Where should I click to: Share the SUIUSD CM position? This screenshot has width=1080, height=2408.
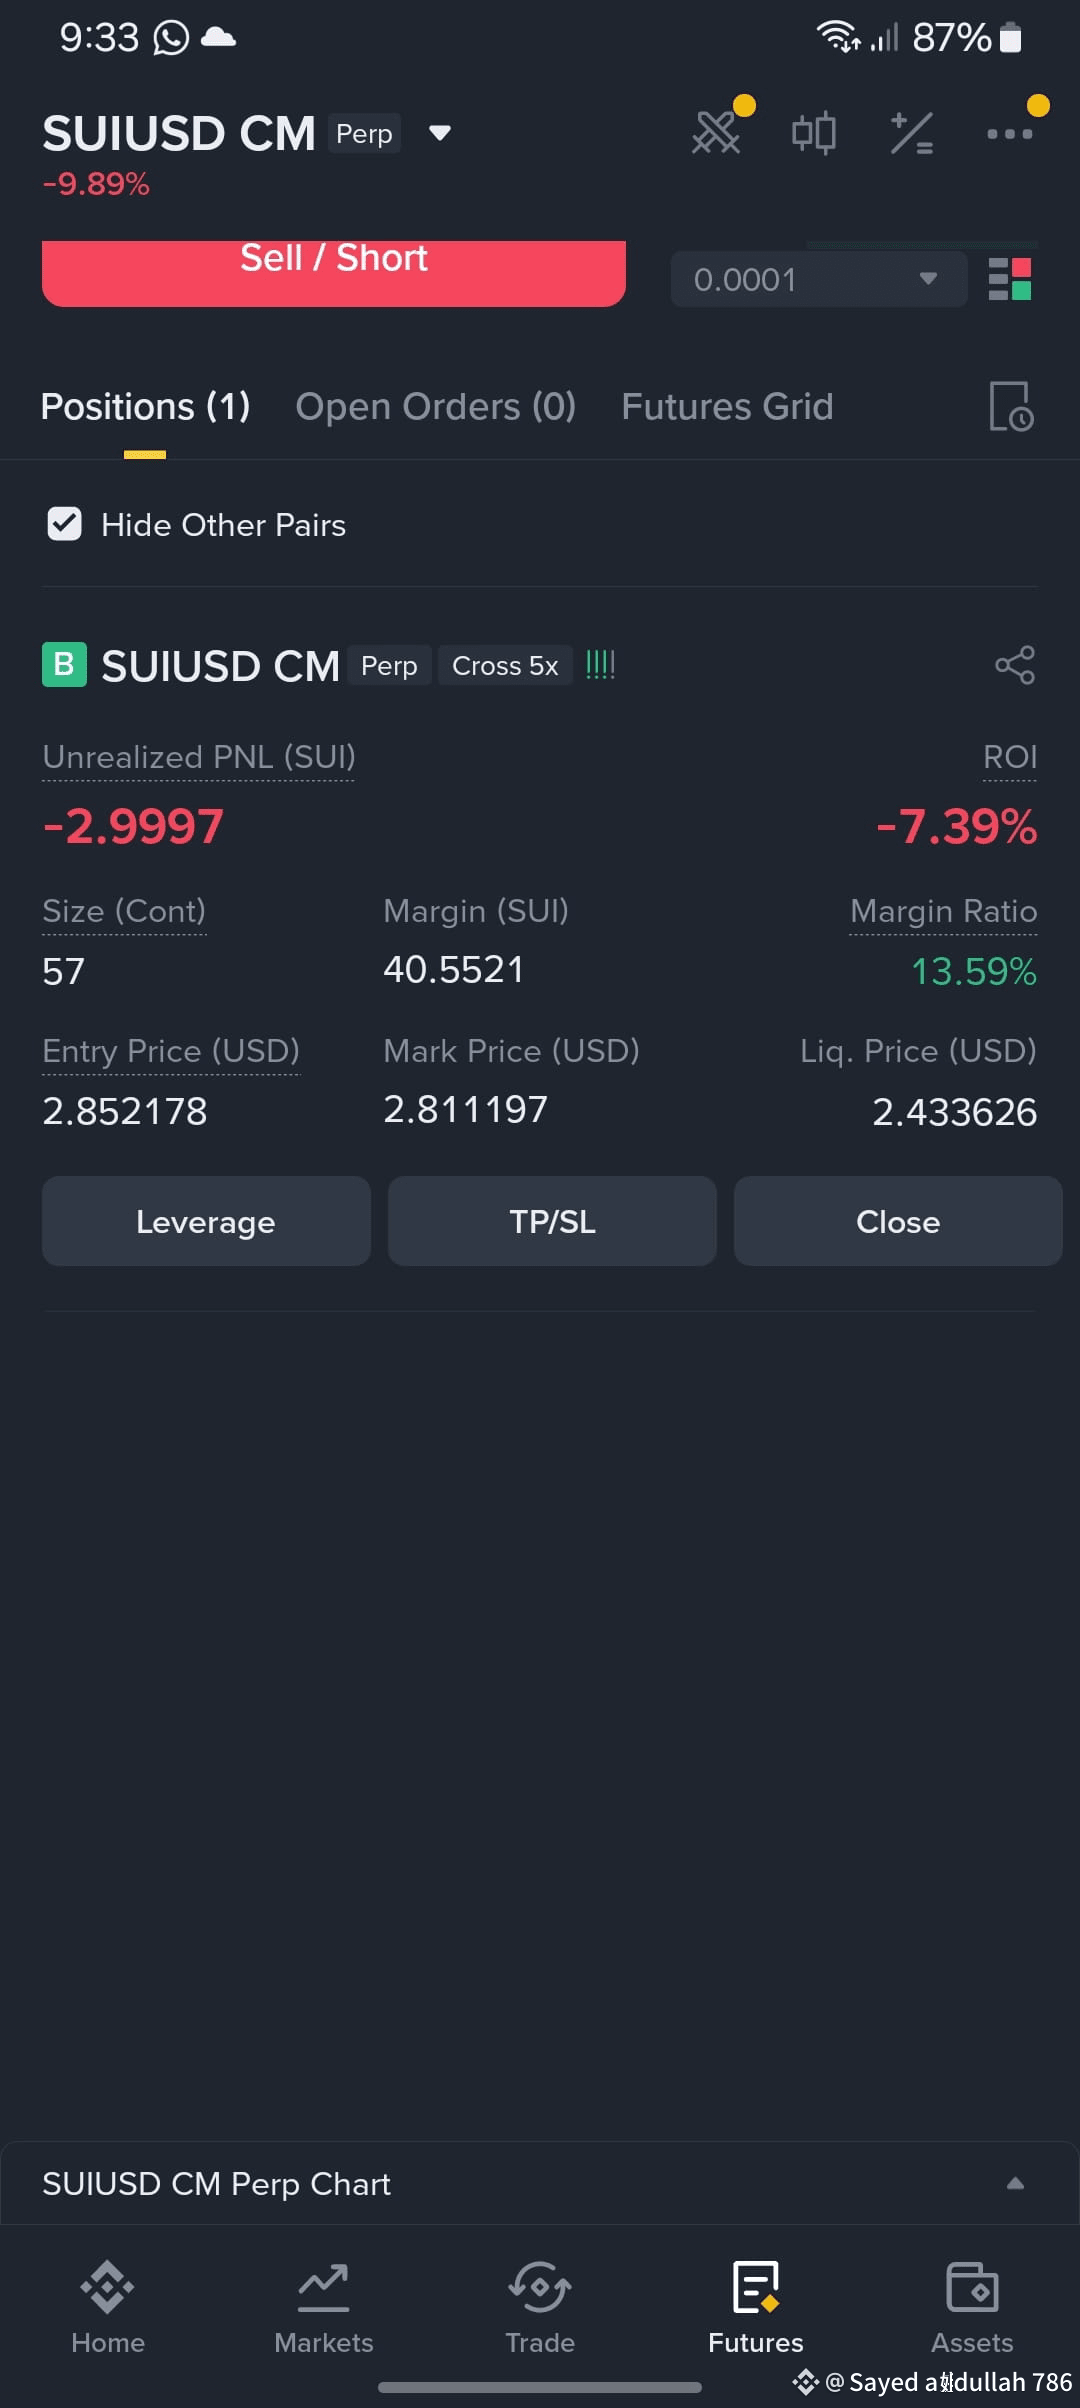1015,665
